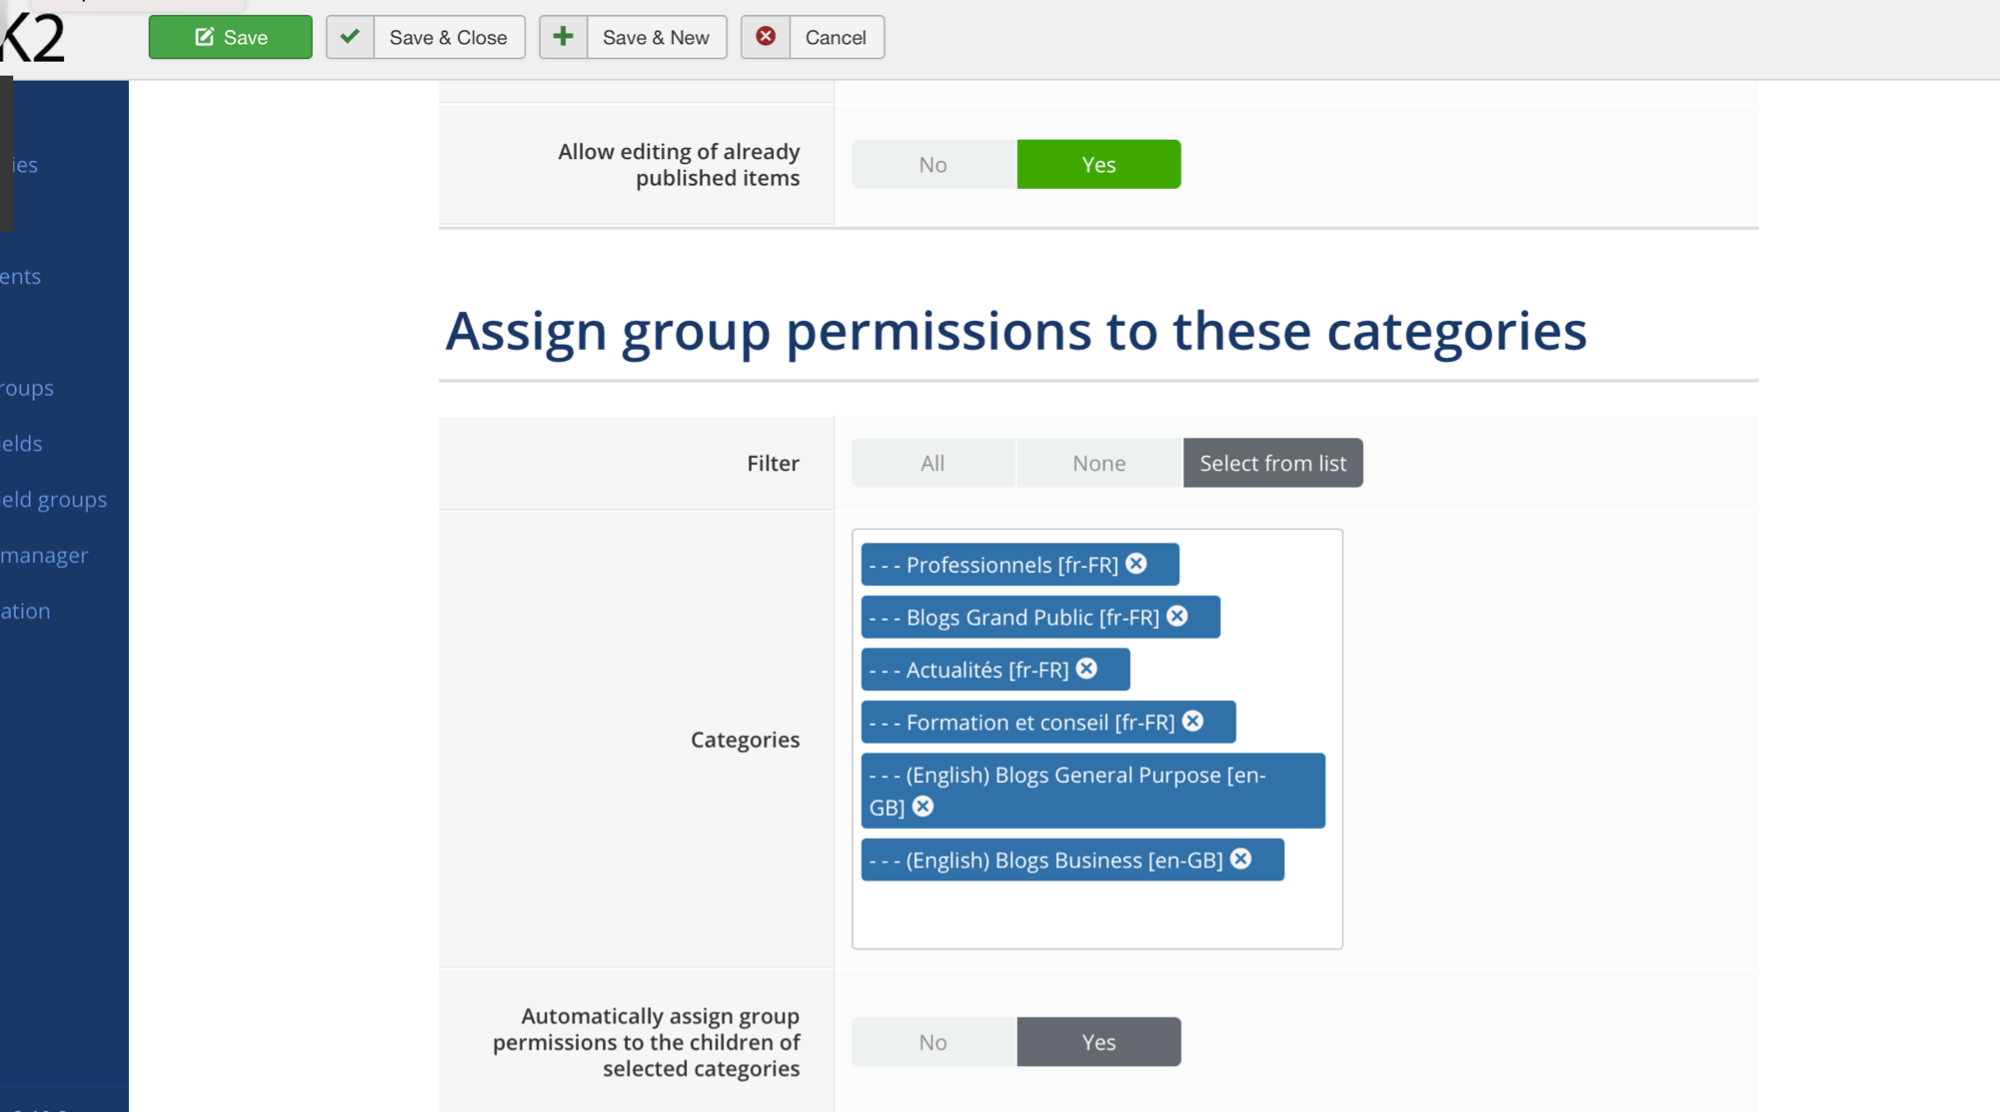Viewport: 2000px width, 1112px height.
Task: Open the field groups sidebar link
Action: 54,499
